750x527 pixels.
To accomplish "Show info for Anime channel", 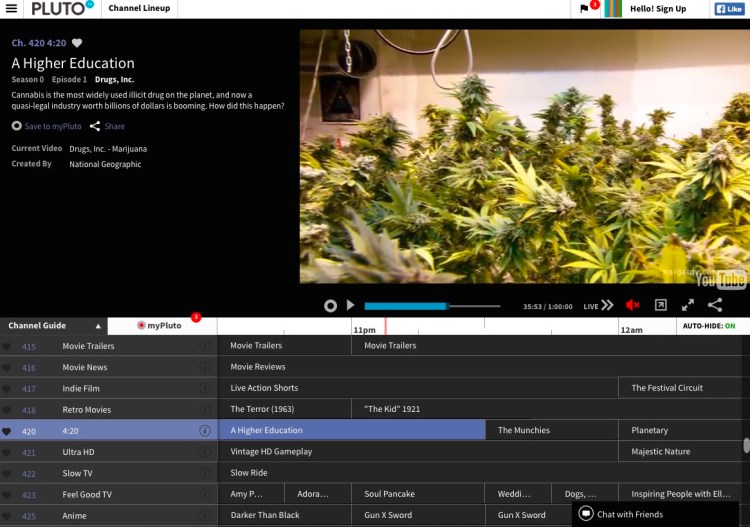I will [x=205, y=516].
